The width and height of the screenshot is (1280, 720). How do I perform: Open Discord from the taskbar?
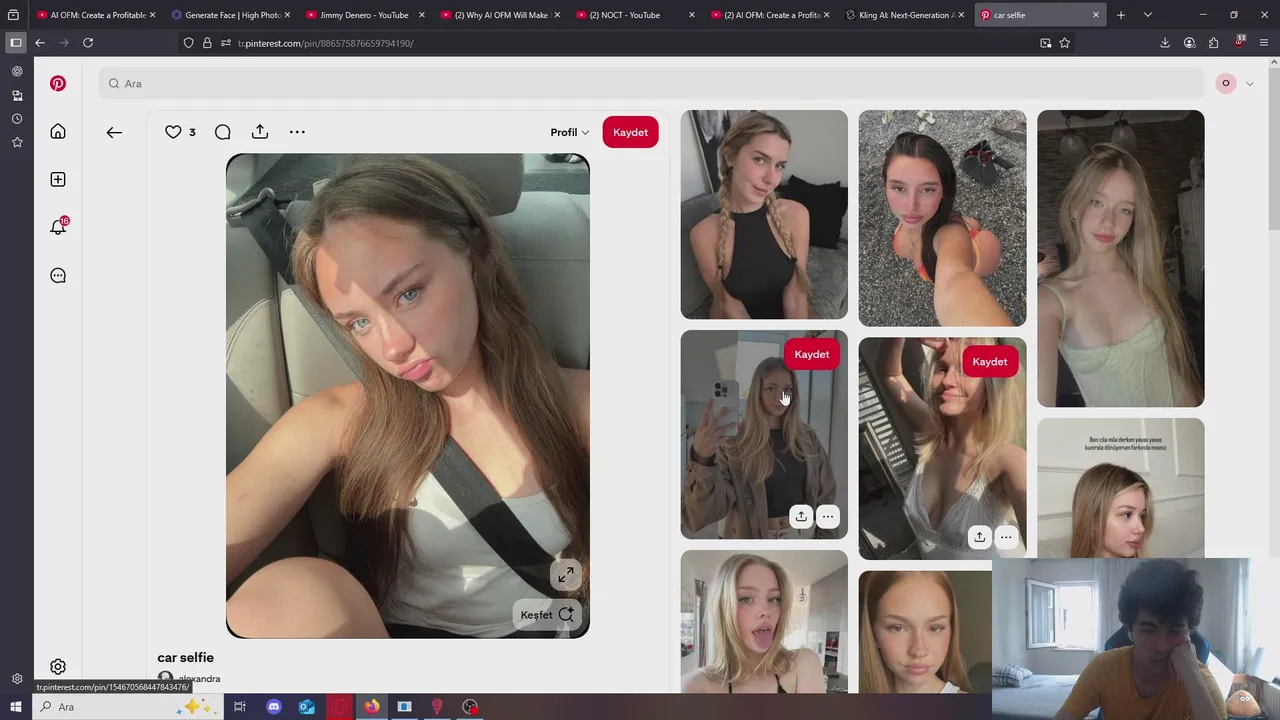pyautogui.click(x=273, y=707)
